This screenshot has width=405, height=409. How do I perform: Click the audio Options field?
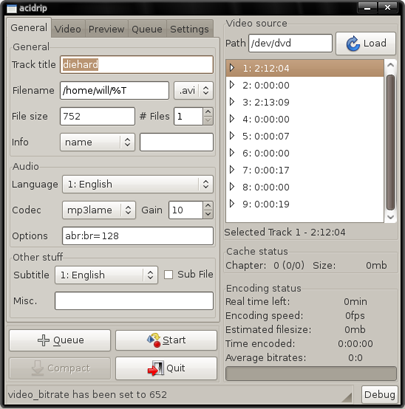(x=138, y=236)
